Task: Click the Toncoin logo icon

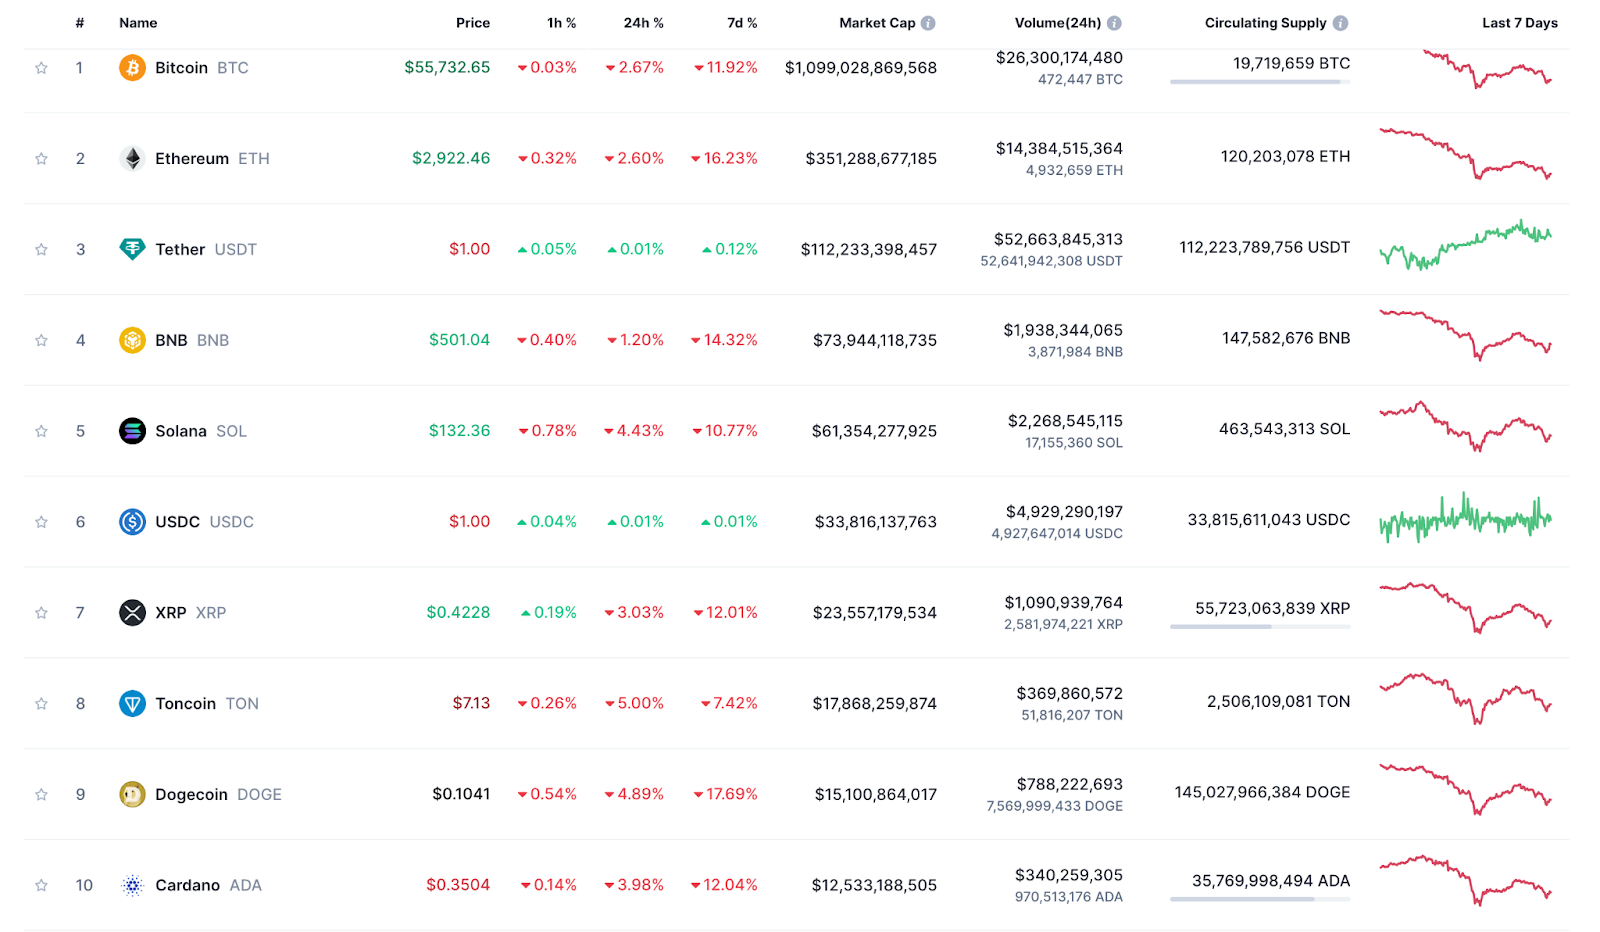Action: click(x=132, y=704)
